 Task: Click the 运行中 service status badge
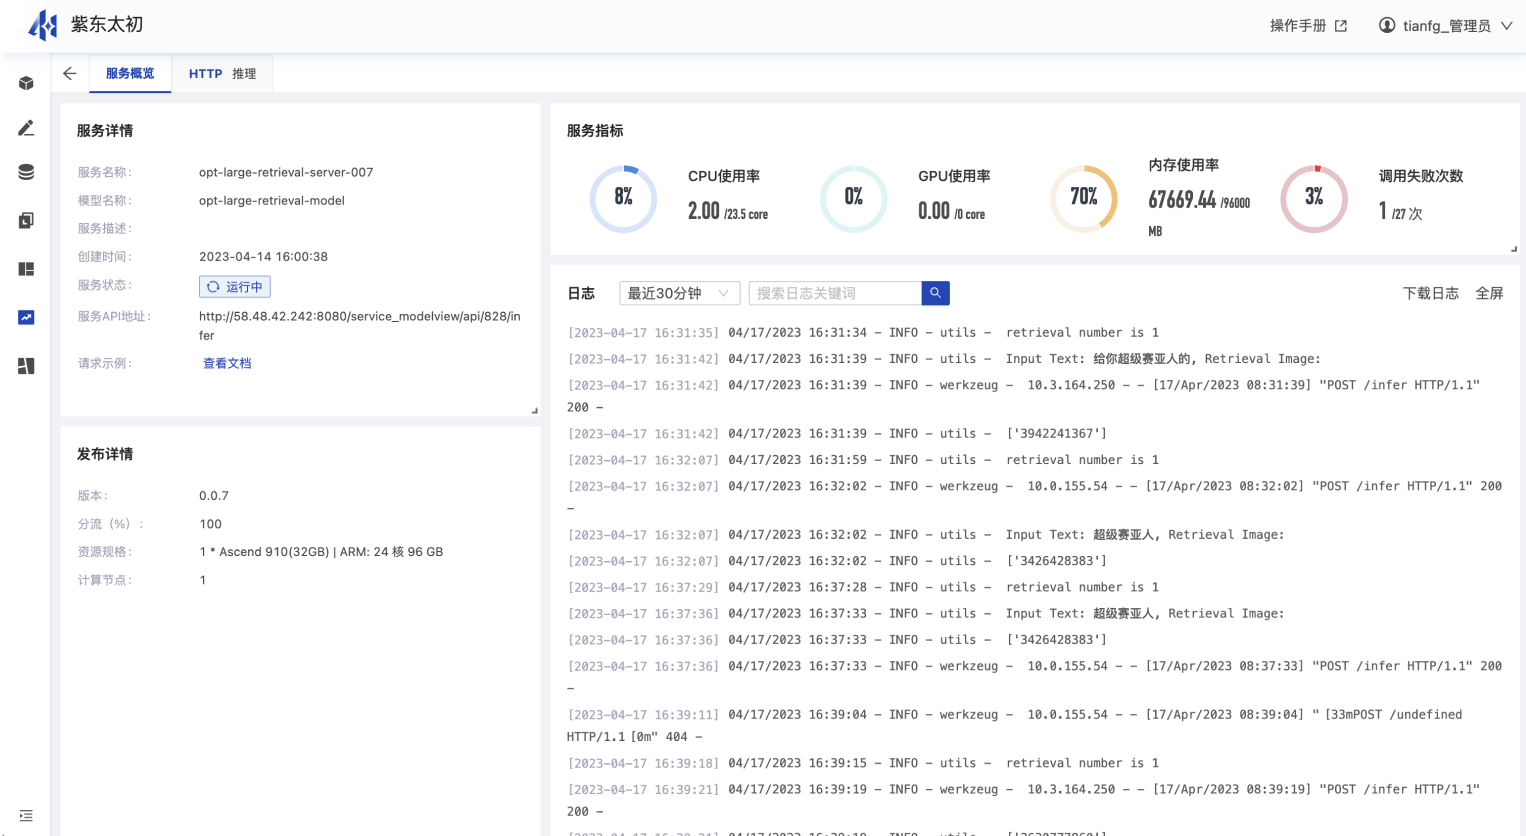(x=235, y=287)
